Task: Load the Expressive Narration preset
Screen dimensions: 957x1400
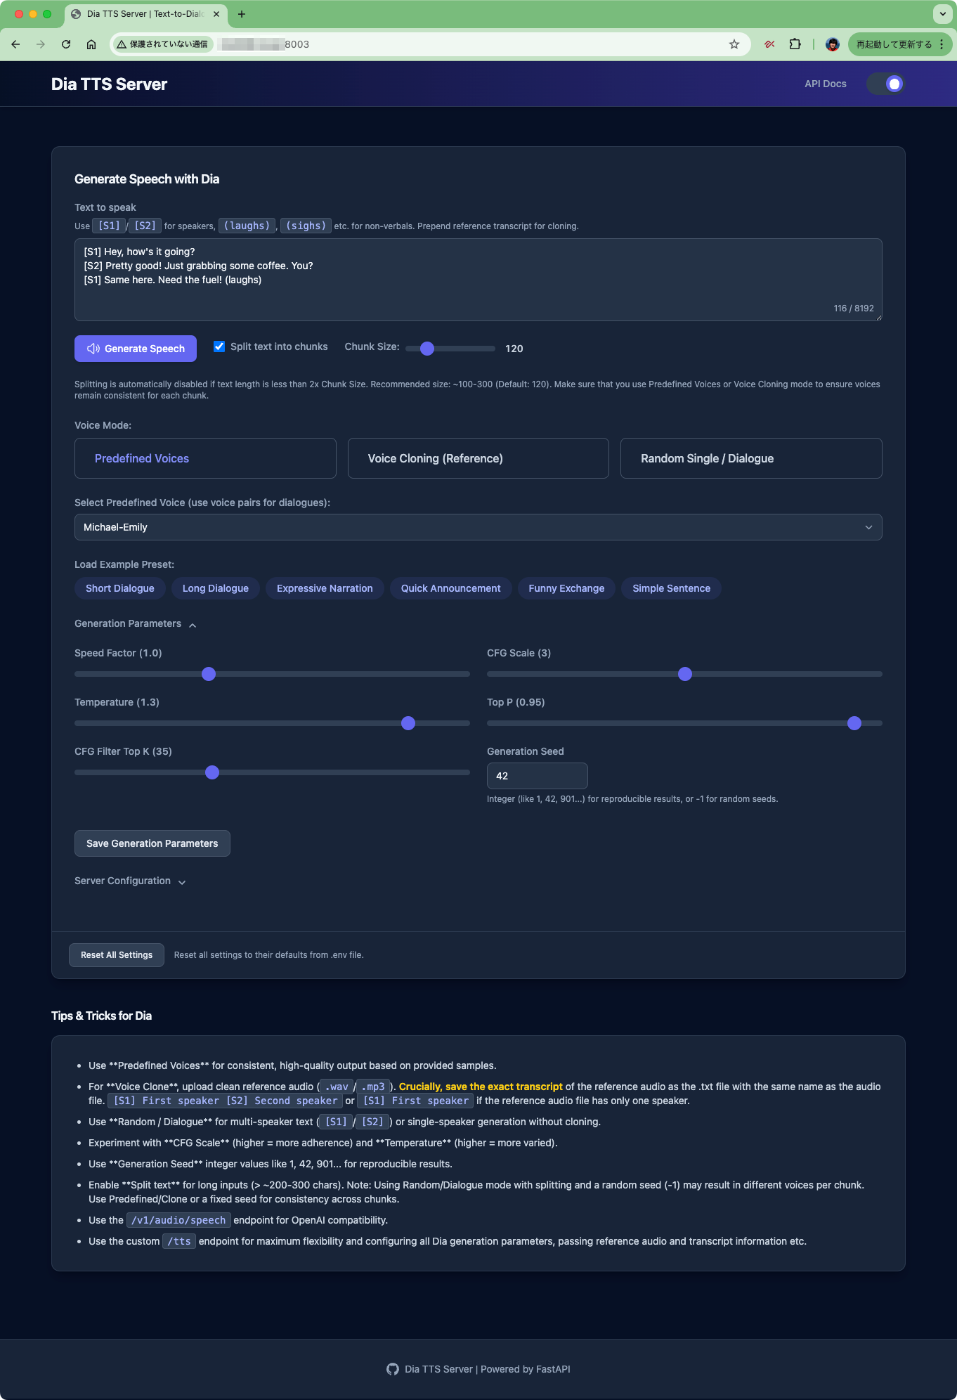Action: click(x=325, y=588)
